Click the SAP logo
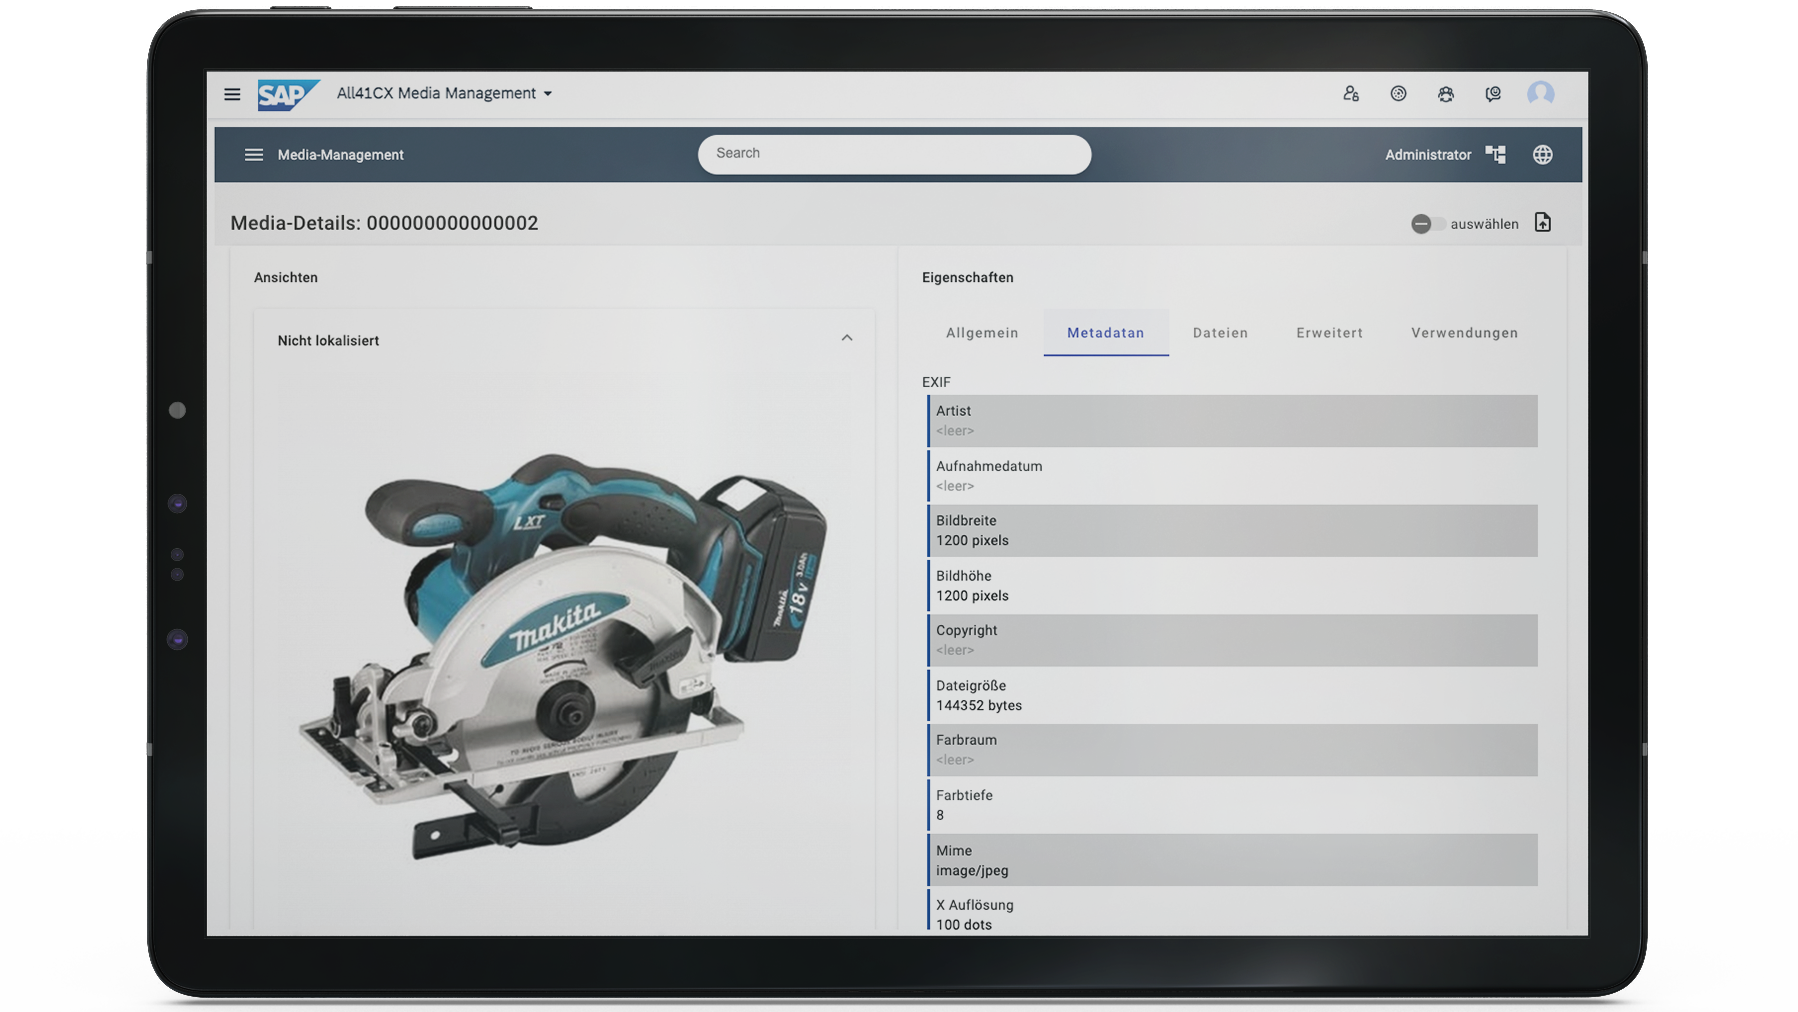The height and width of the screenshot is (1012, 1798). pyautogui.click(x=286, y=94)
